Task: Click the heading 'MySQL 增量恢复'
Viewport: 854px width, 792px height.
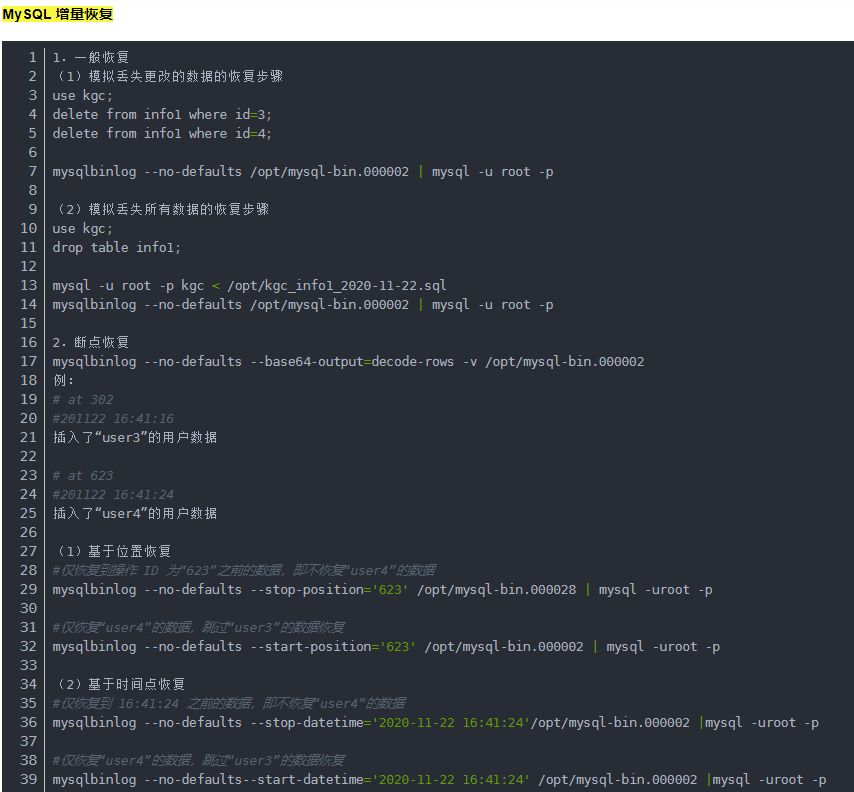Action: click(57, 14)
